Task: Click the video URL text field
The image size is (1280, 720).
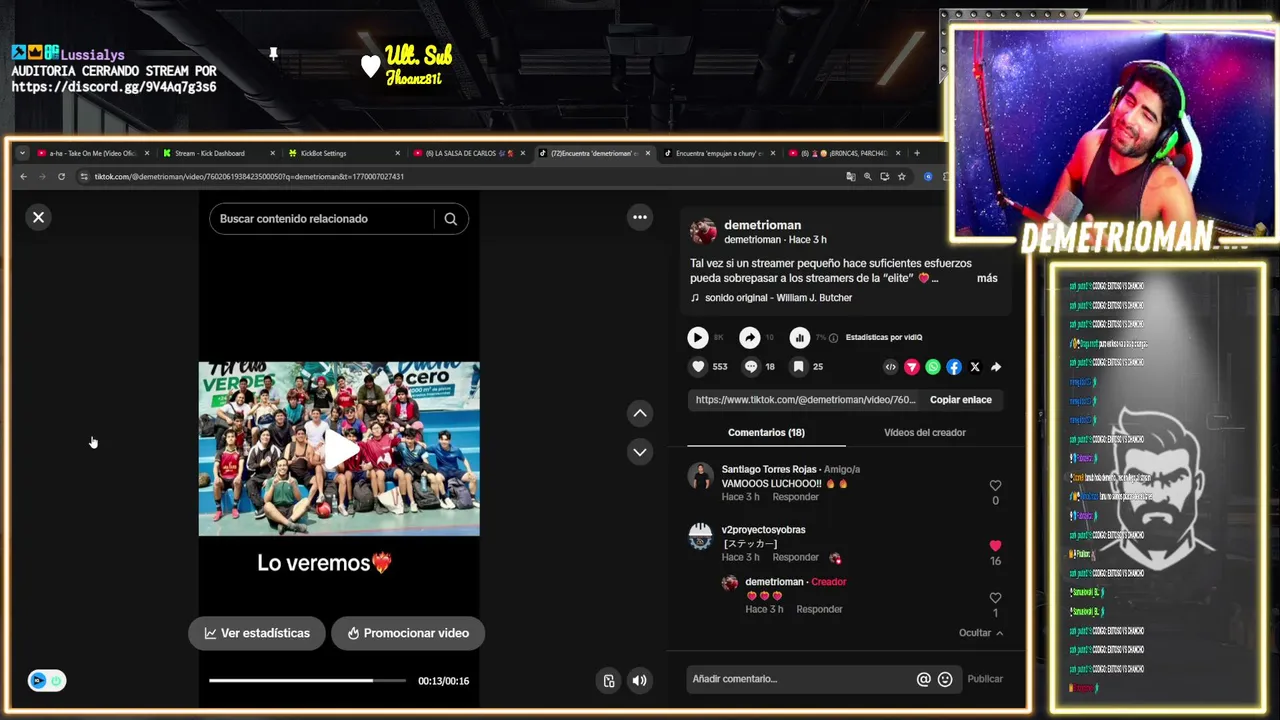Action: pos(805,400)
